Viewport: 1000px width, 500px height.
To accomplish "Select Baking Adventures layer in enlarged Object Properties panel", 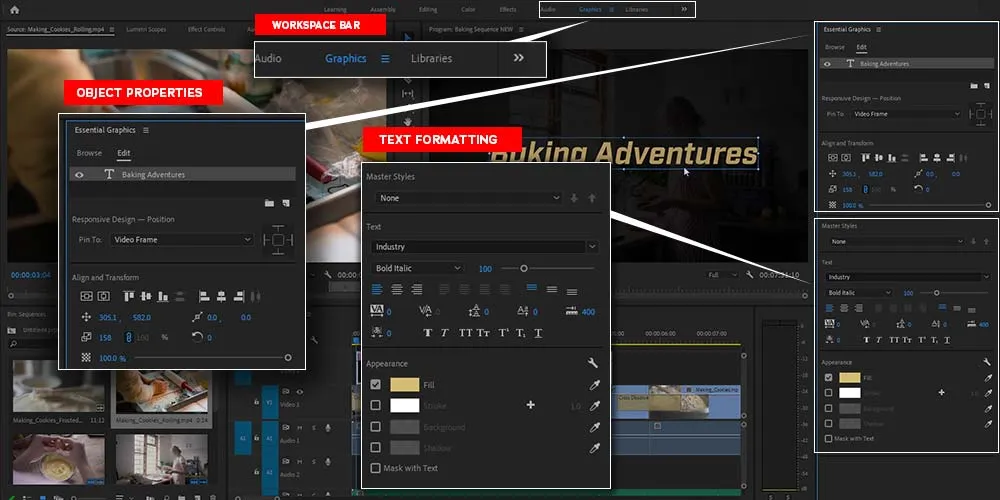I will pos(182,175).
